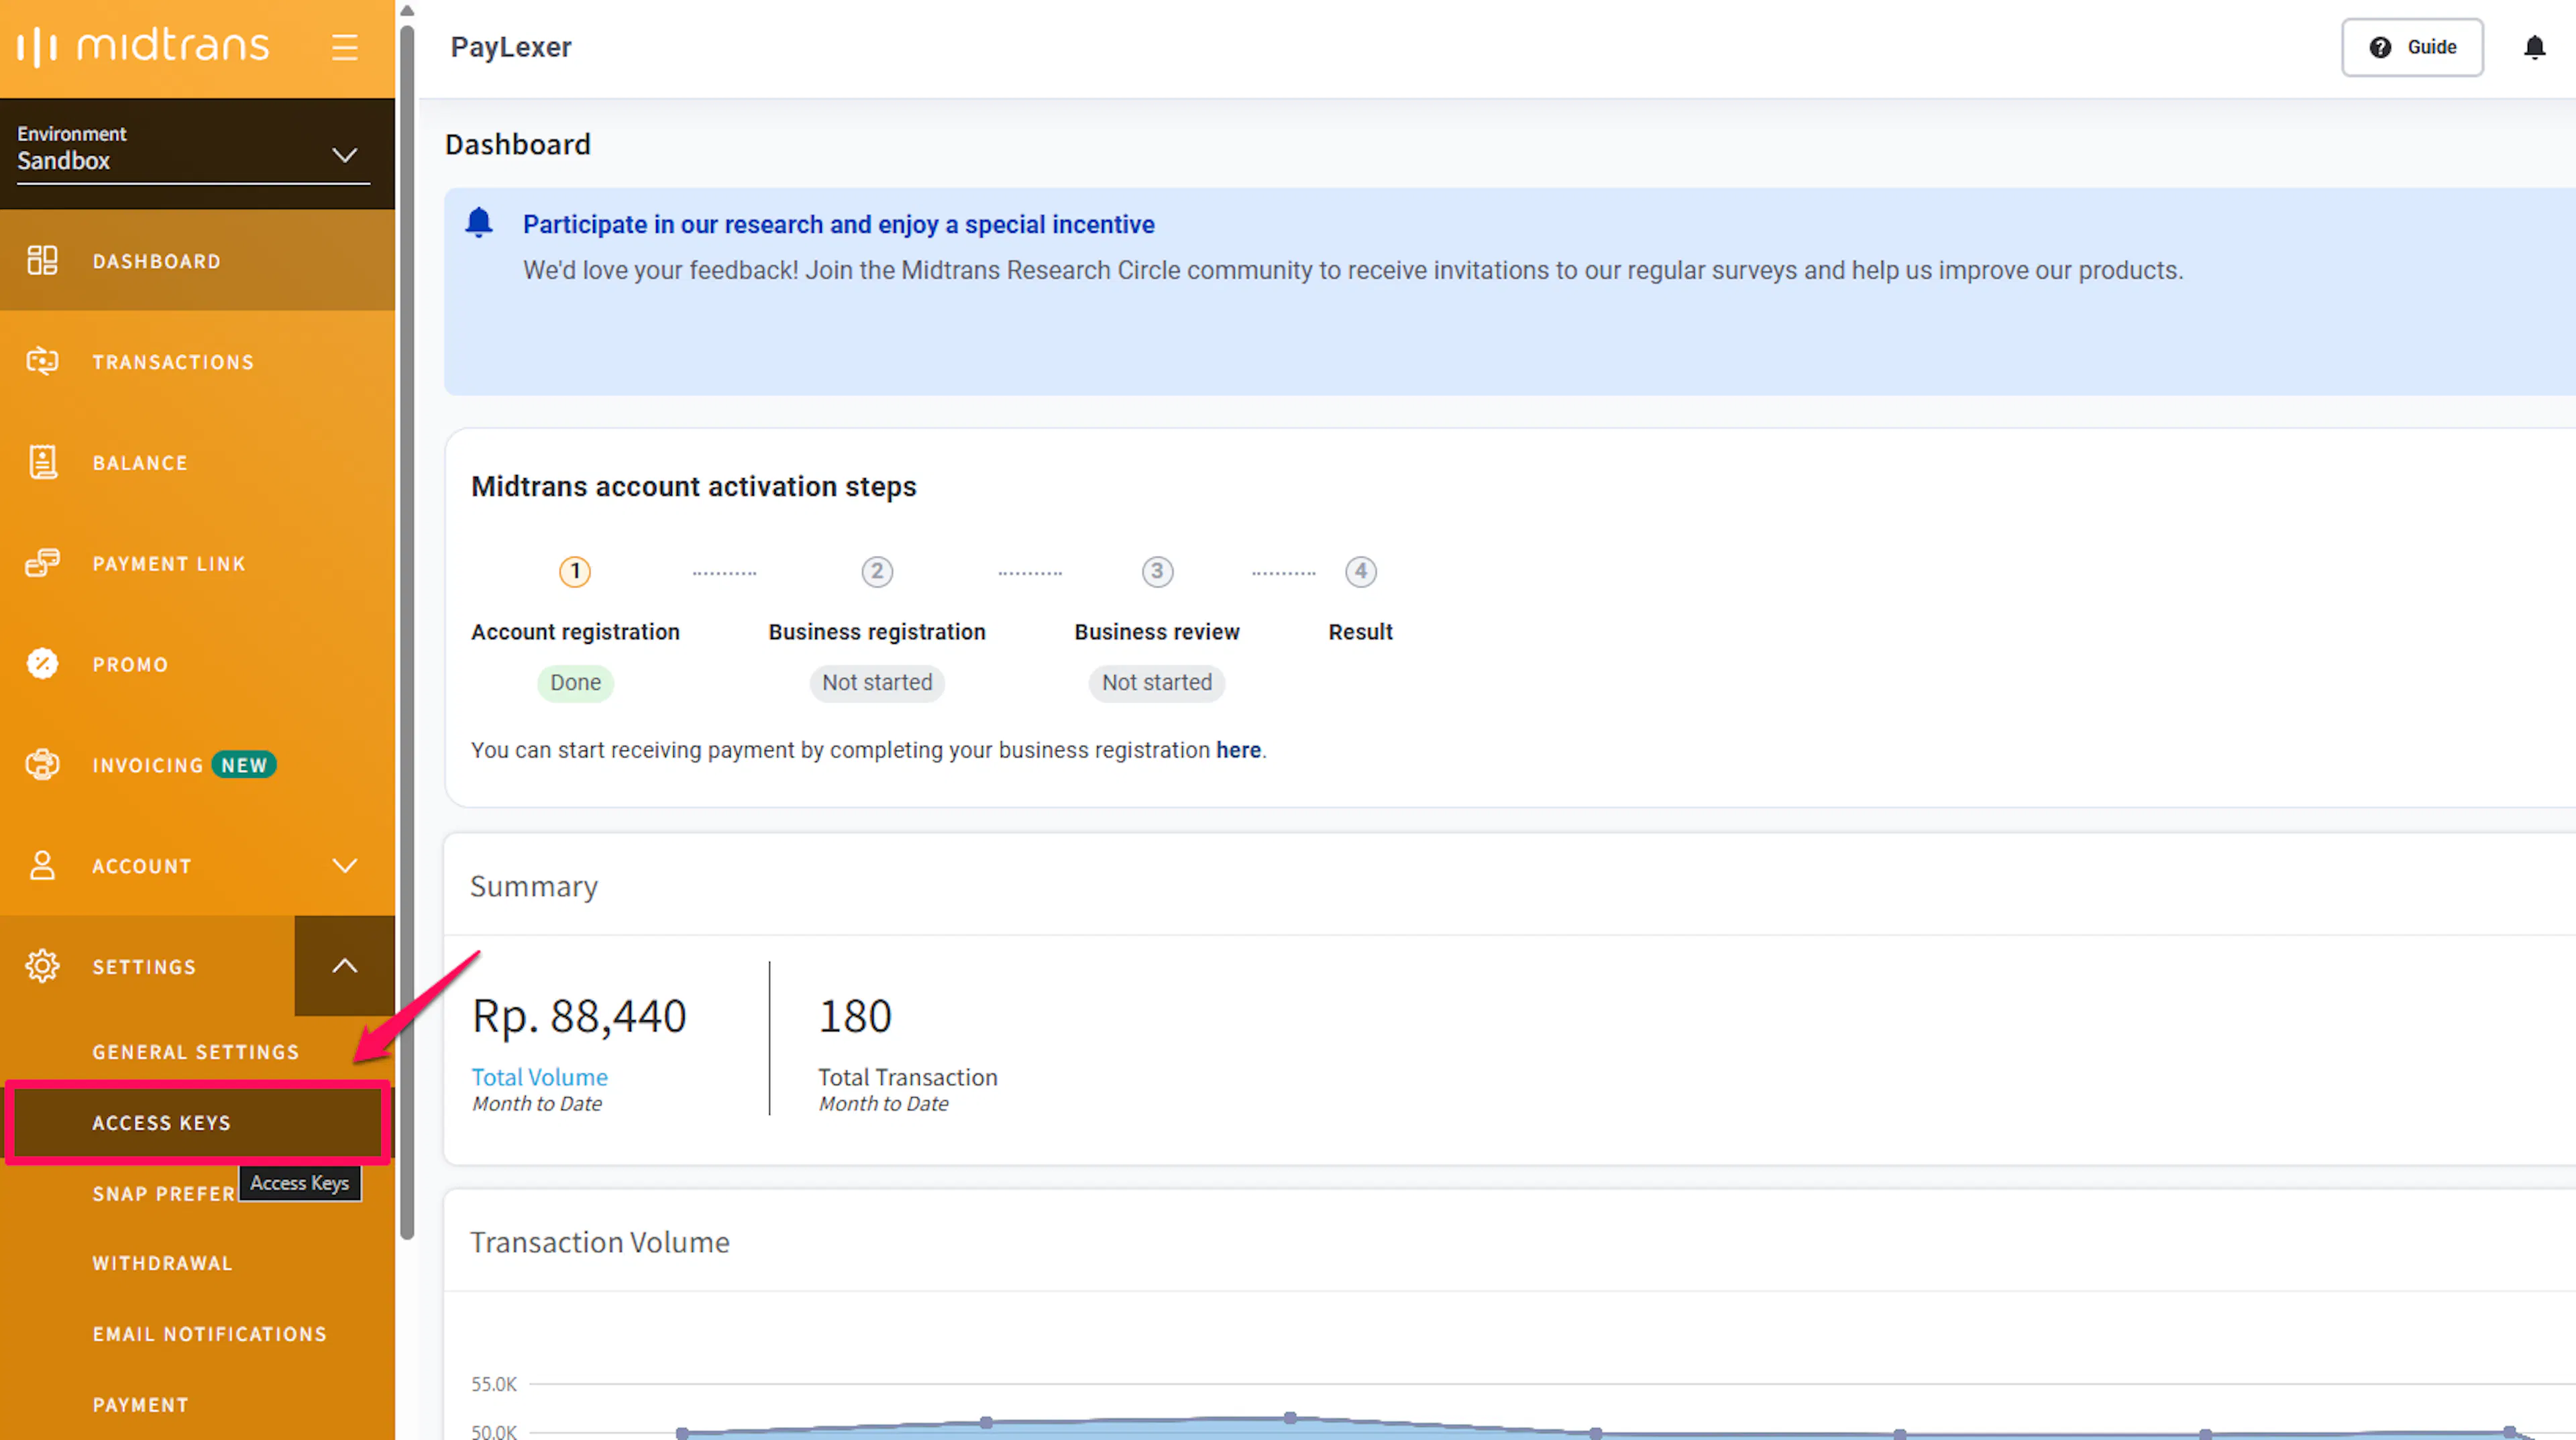The width and height of the screenshot is (2576, 1440).
Task: Open General Settings submenu item
Action: pos(196,1052)
